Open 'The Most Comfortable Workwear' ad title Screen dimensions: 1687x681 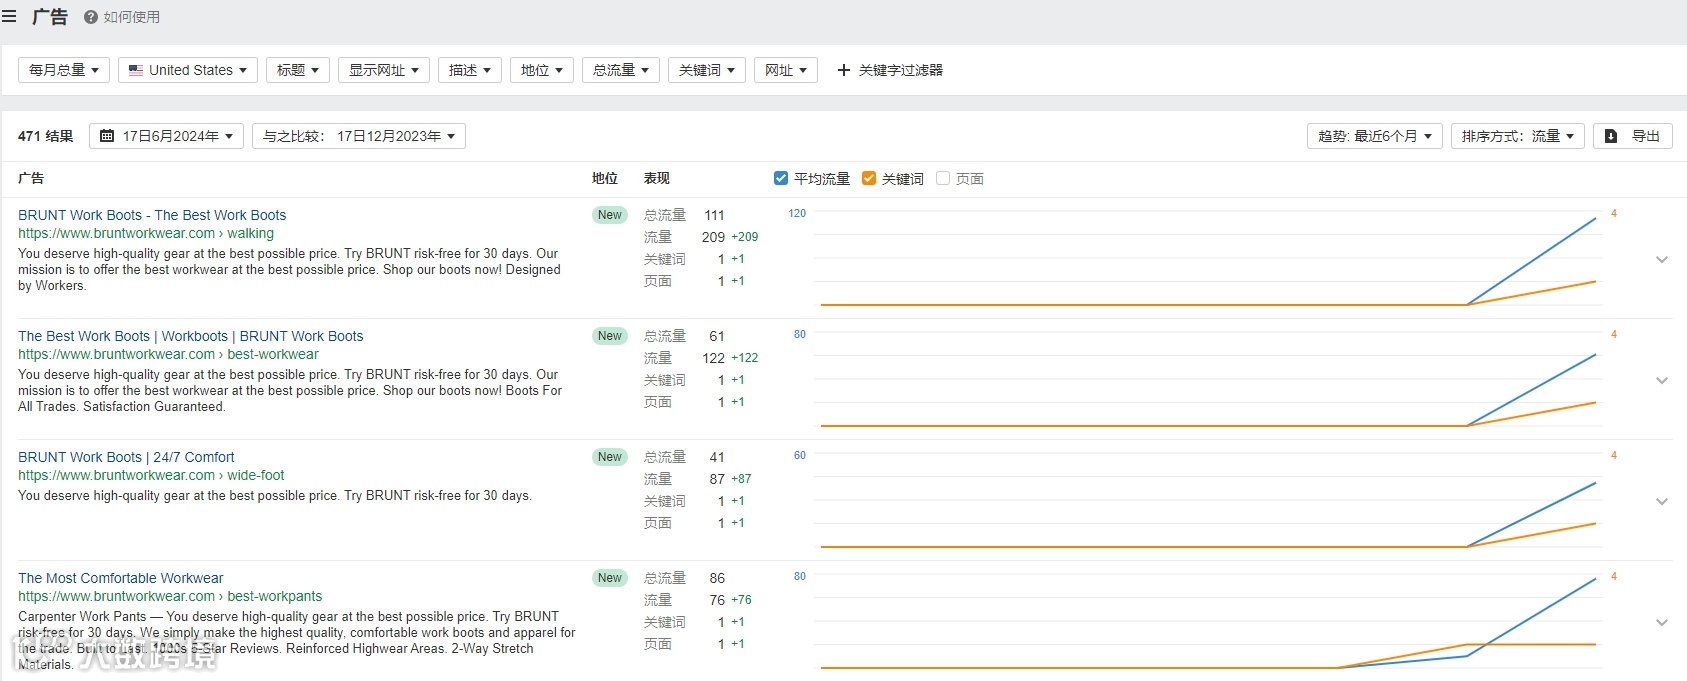120,578
